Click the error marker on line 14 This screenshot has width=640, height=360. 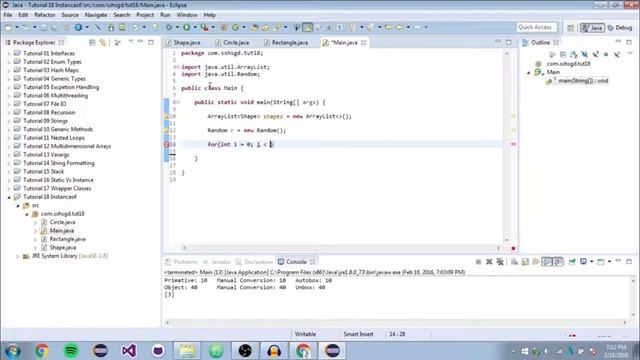(x=167, y=144)
